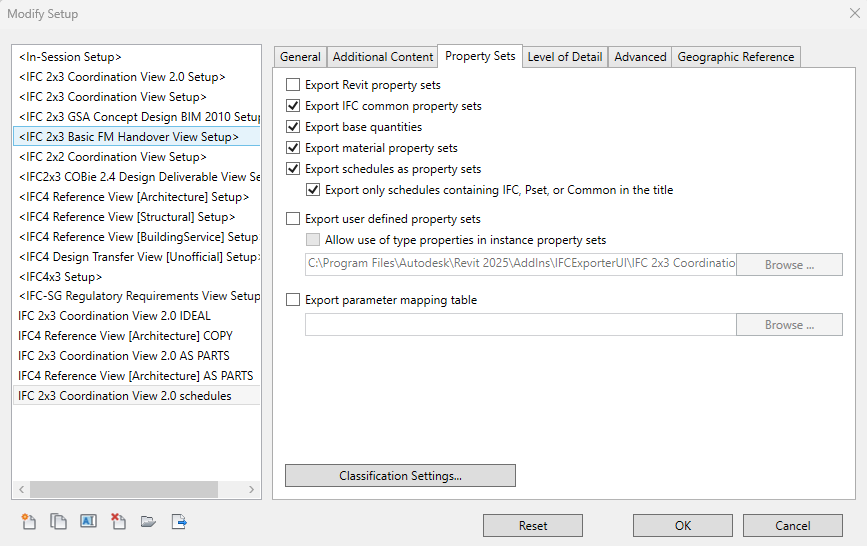Select IFC4x3 Setup in the list
Image resolution: width=867 pixels, height=546 pixels.
[60, 277]
